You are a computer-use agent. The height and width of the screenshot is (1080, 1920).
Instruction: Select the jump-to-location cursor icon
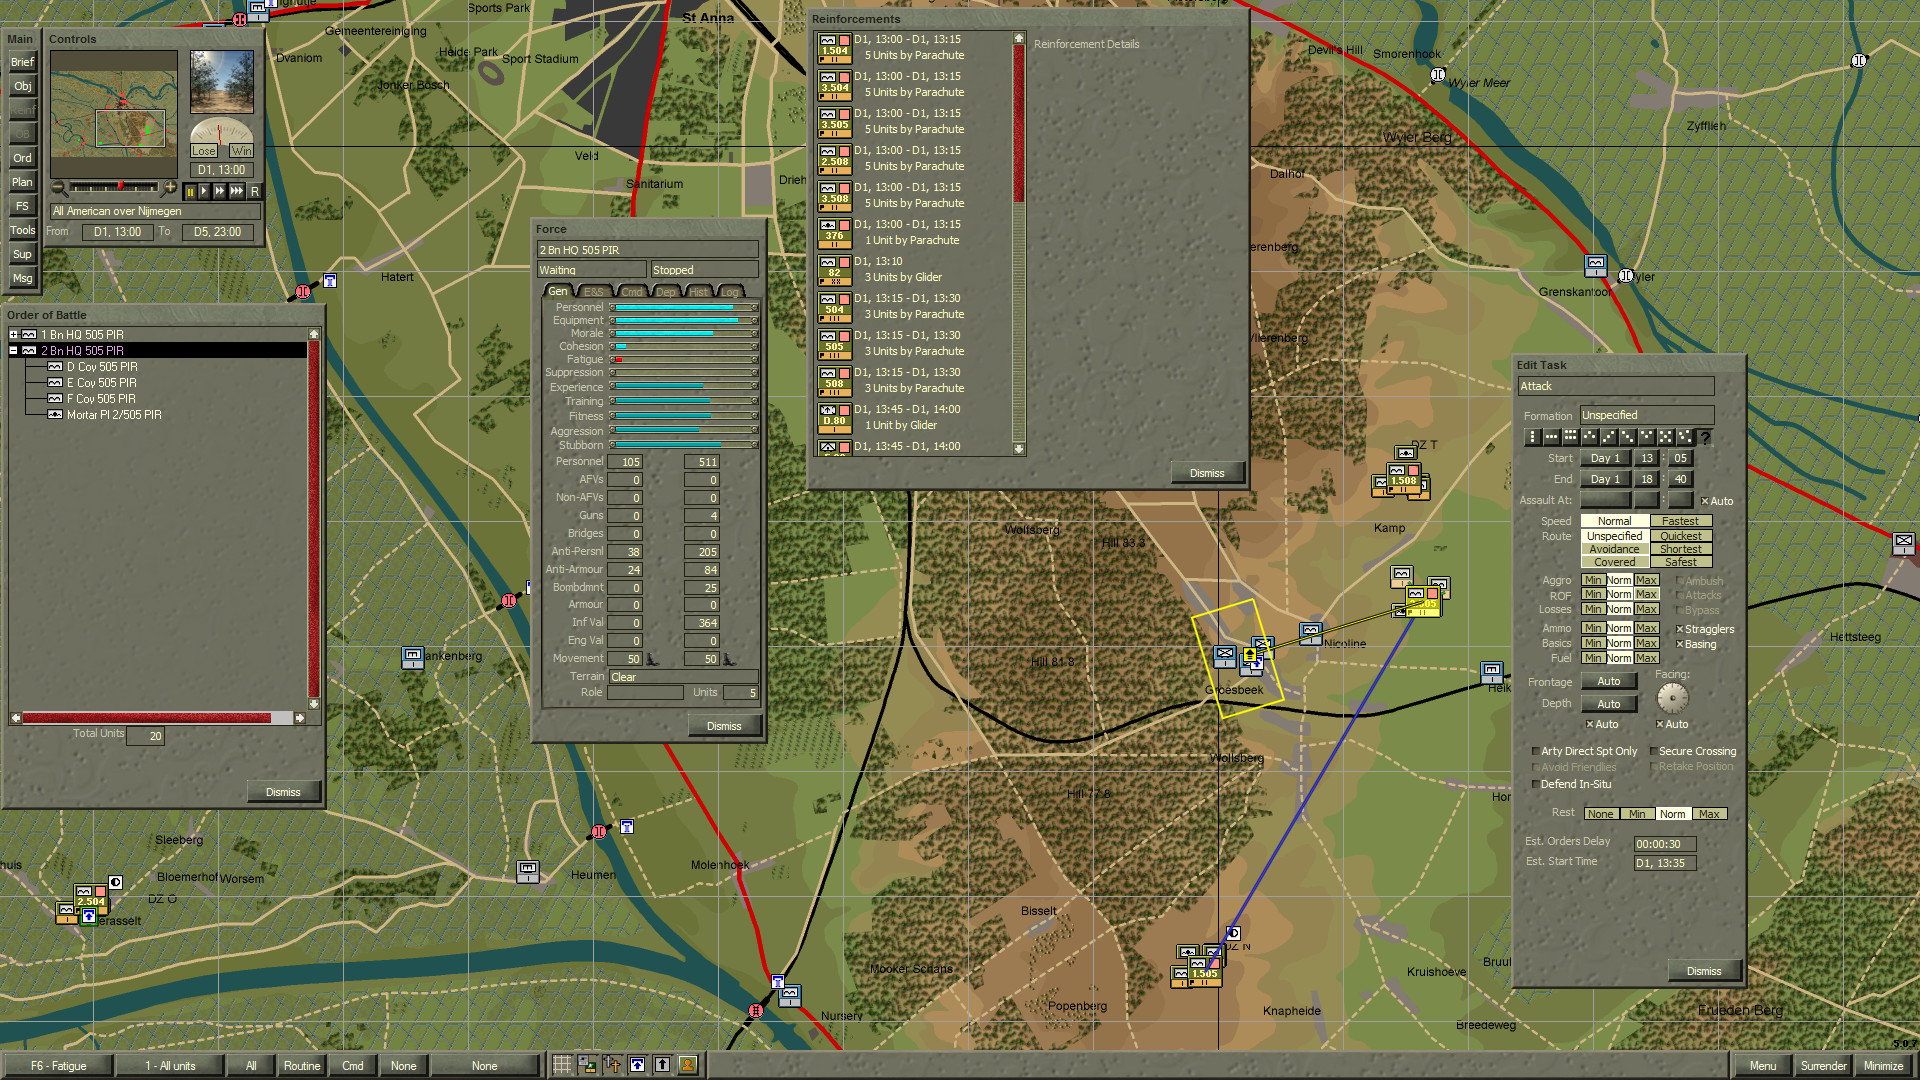(x=612, y=1066)
